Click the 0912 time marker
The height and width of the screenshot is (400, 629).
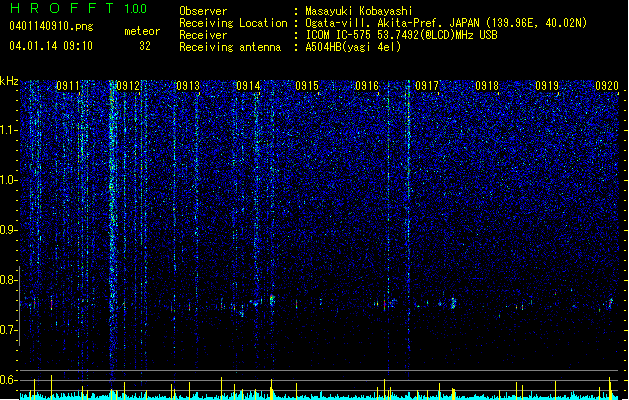tap(128, 86)
